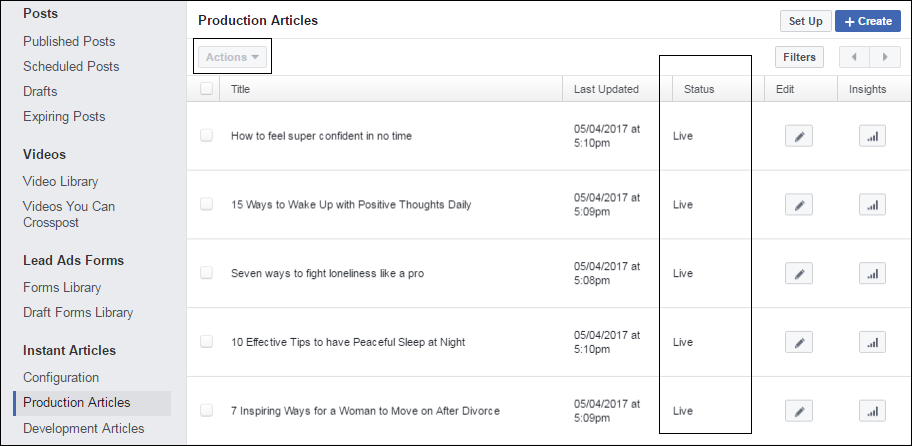Screen dimensions: 912x446
Task: Click the Create button
Action: click(868, 21)
